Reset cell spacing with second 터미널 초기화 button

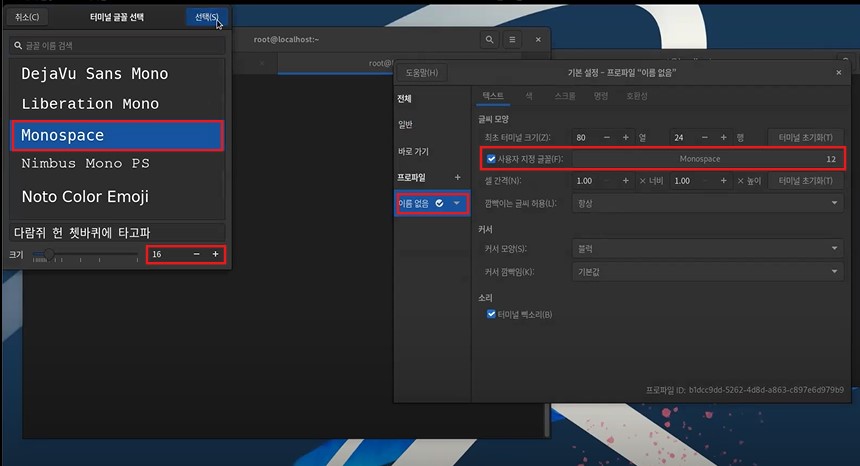click(805, 180)
